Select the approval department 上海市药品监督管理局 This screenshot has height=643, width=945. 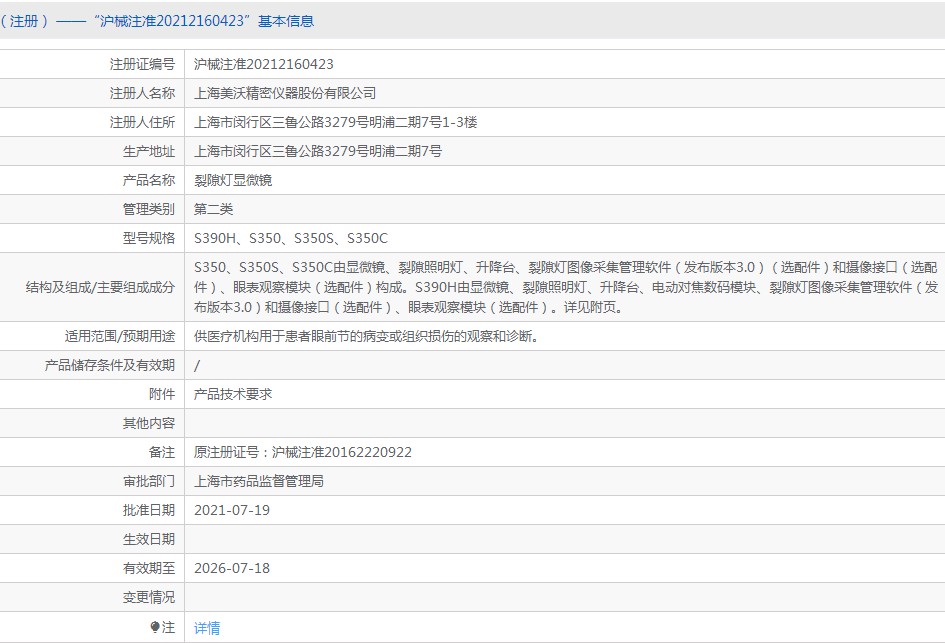259,481
